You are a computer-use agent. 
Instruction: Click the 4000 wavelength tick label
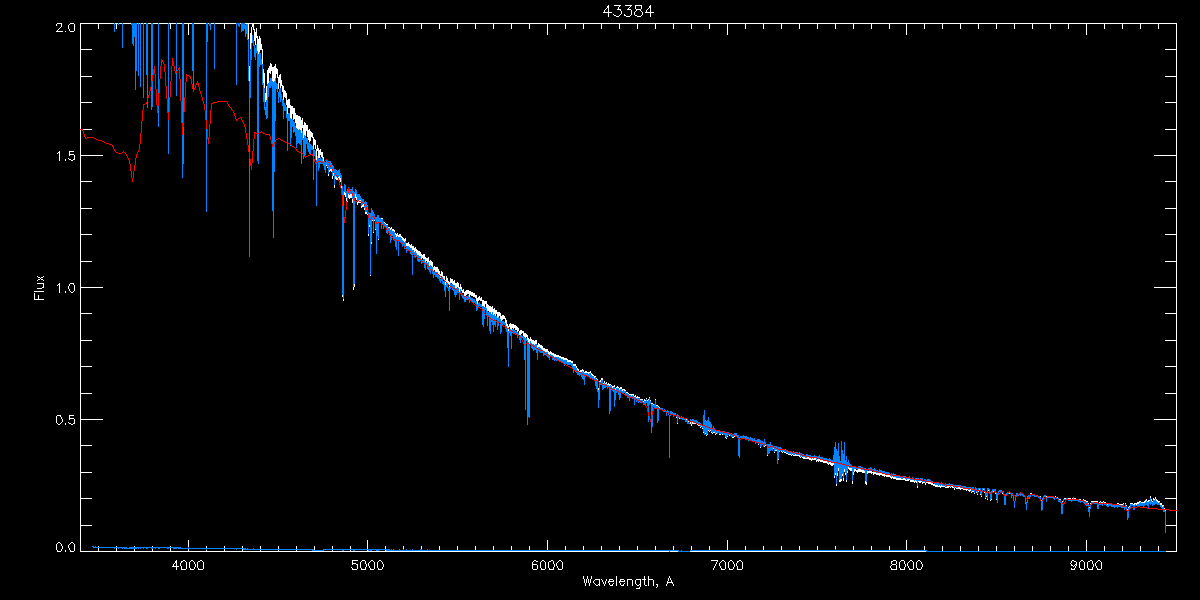coord(188,566)
